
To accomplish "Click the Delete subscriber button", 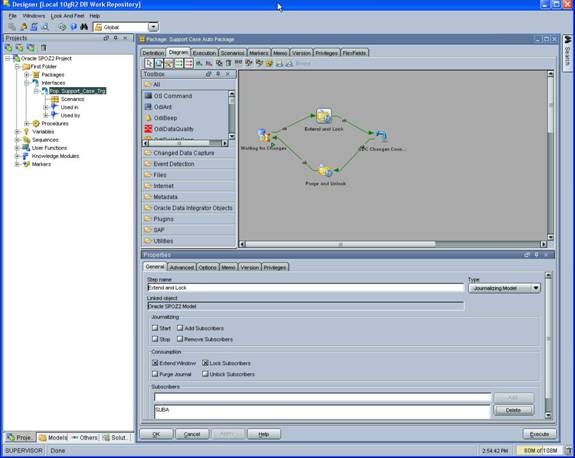I will tap(513, 410).
